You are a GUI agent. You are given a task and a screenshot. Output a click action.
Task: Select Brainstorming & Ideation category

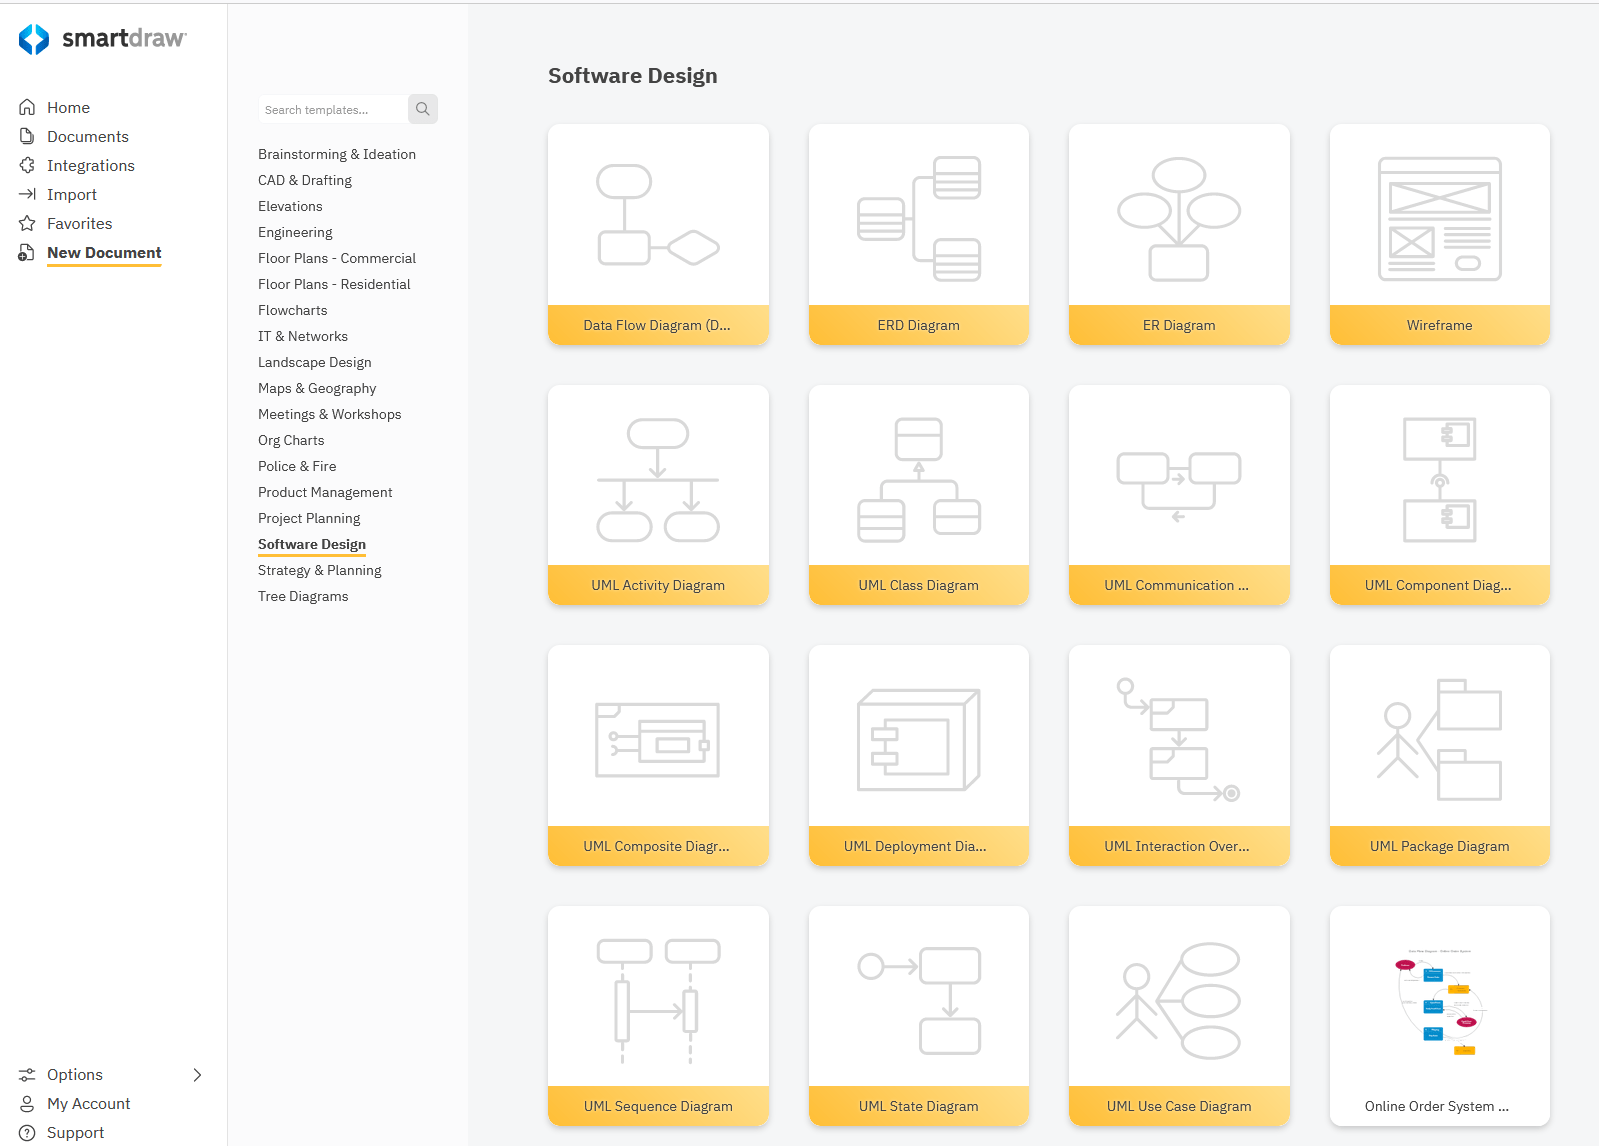337,154
